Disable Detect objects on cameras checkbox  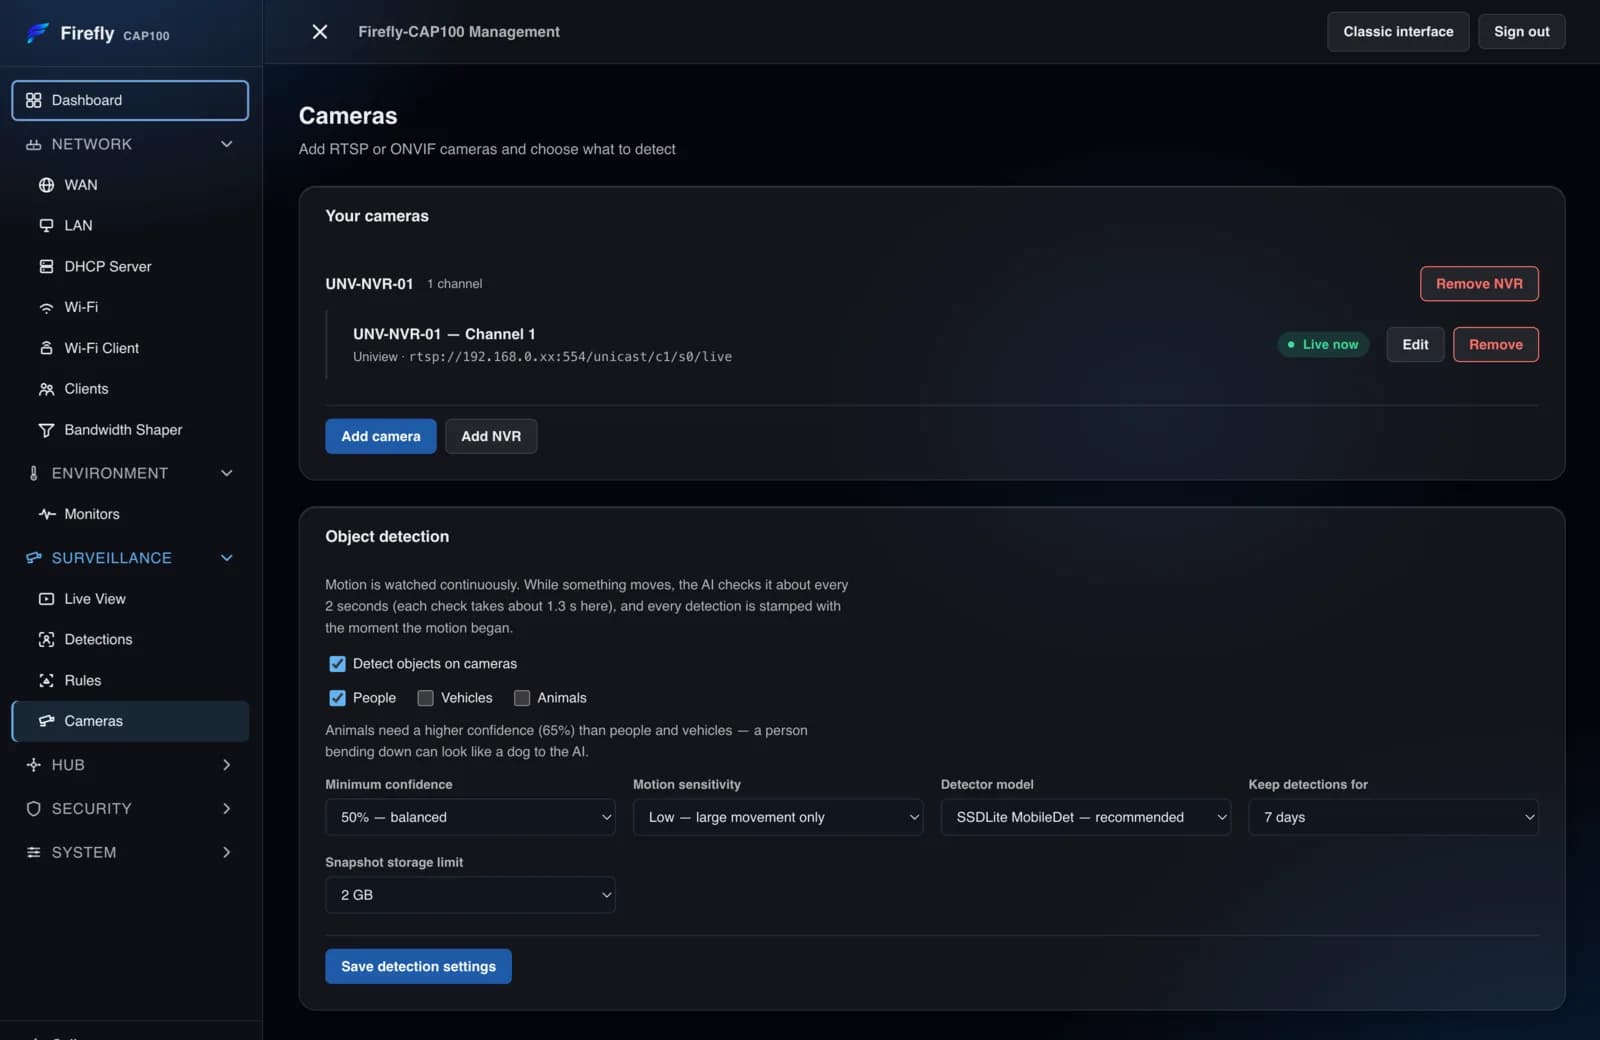point(337,664)
